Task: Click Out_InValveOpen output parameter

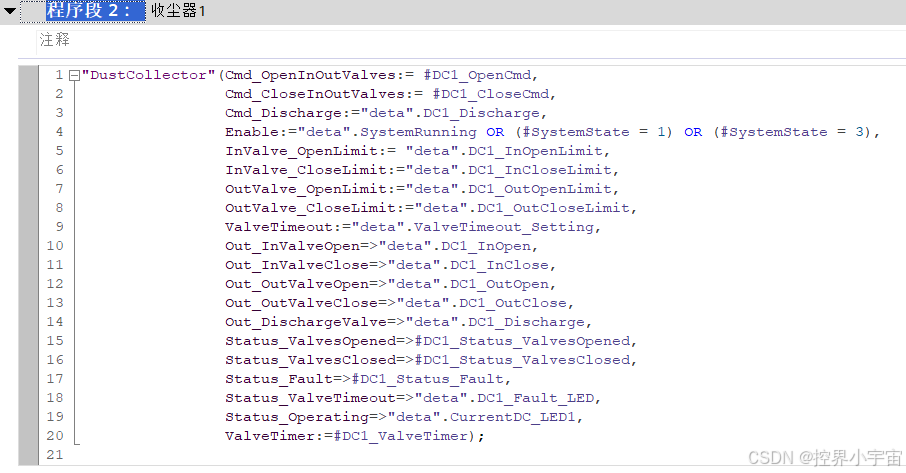Action: tap(292, 247)
